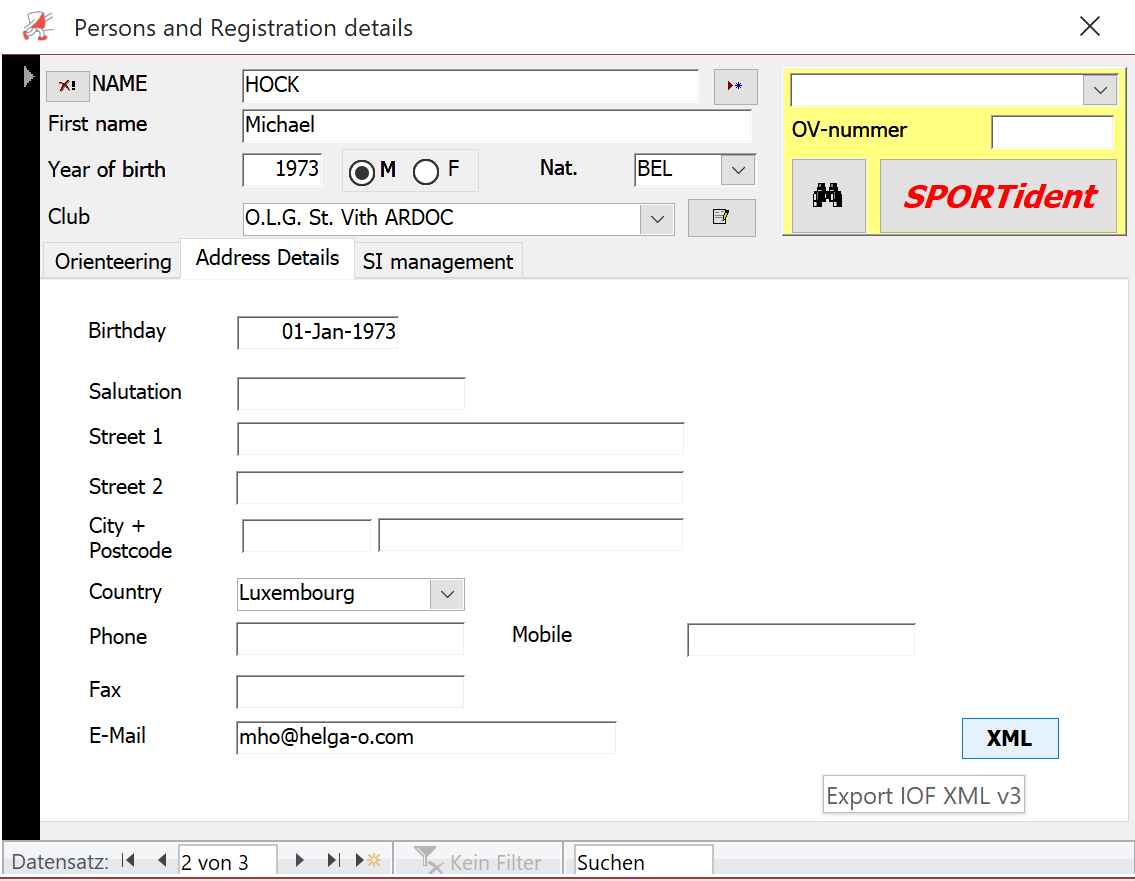Click the Fax input field
1135x881 pixels.
350,691
